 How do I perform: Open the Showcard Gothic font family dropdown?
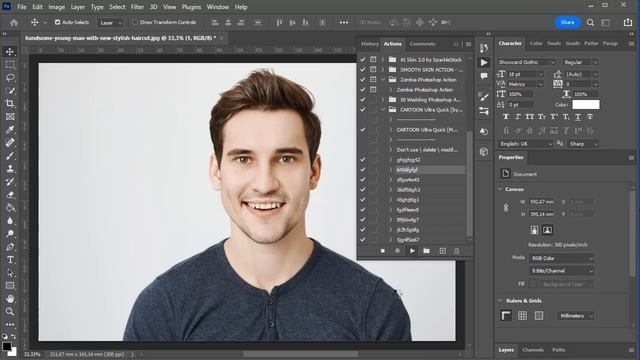pos(526,62)
